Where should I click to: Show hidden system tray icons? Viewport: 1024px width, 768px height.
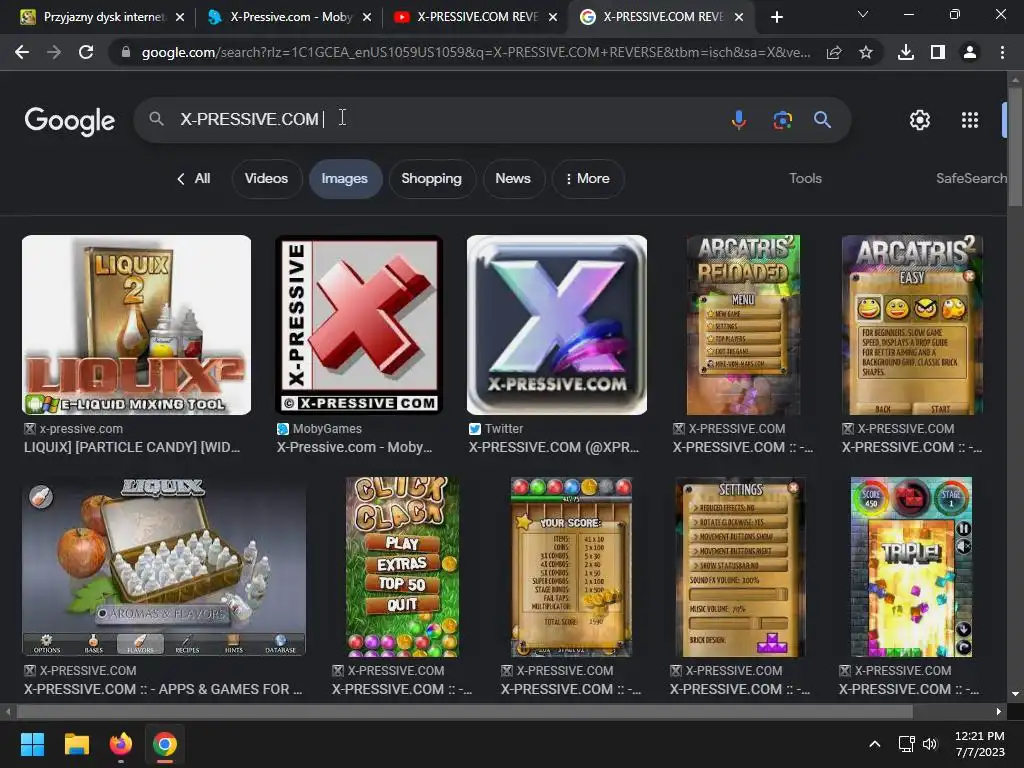tap(874, 744)
